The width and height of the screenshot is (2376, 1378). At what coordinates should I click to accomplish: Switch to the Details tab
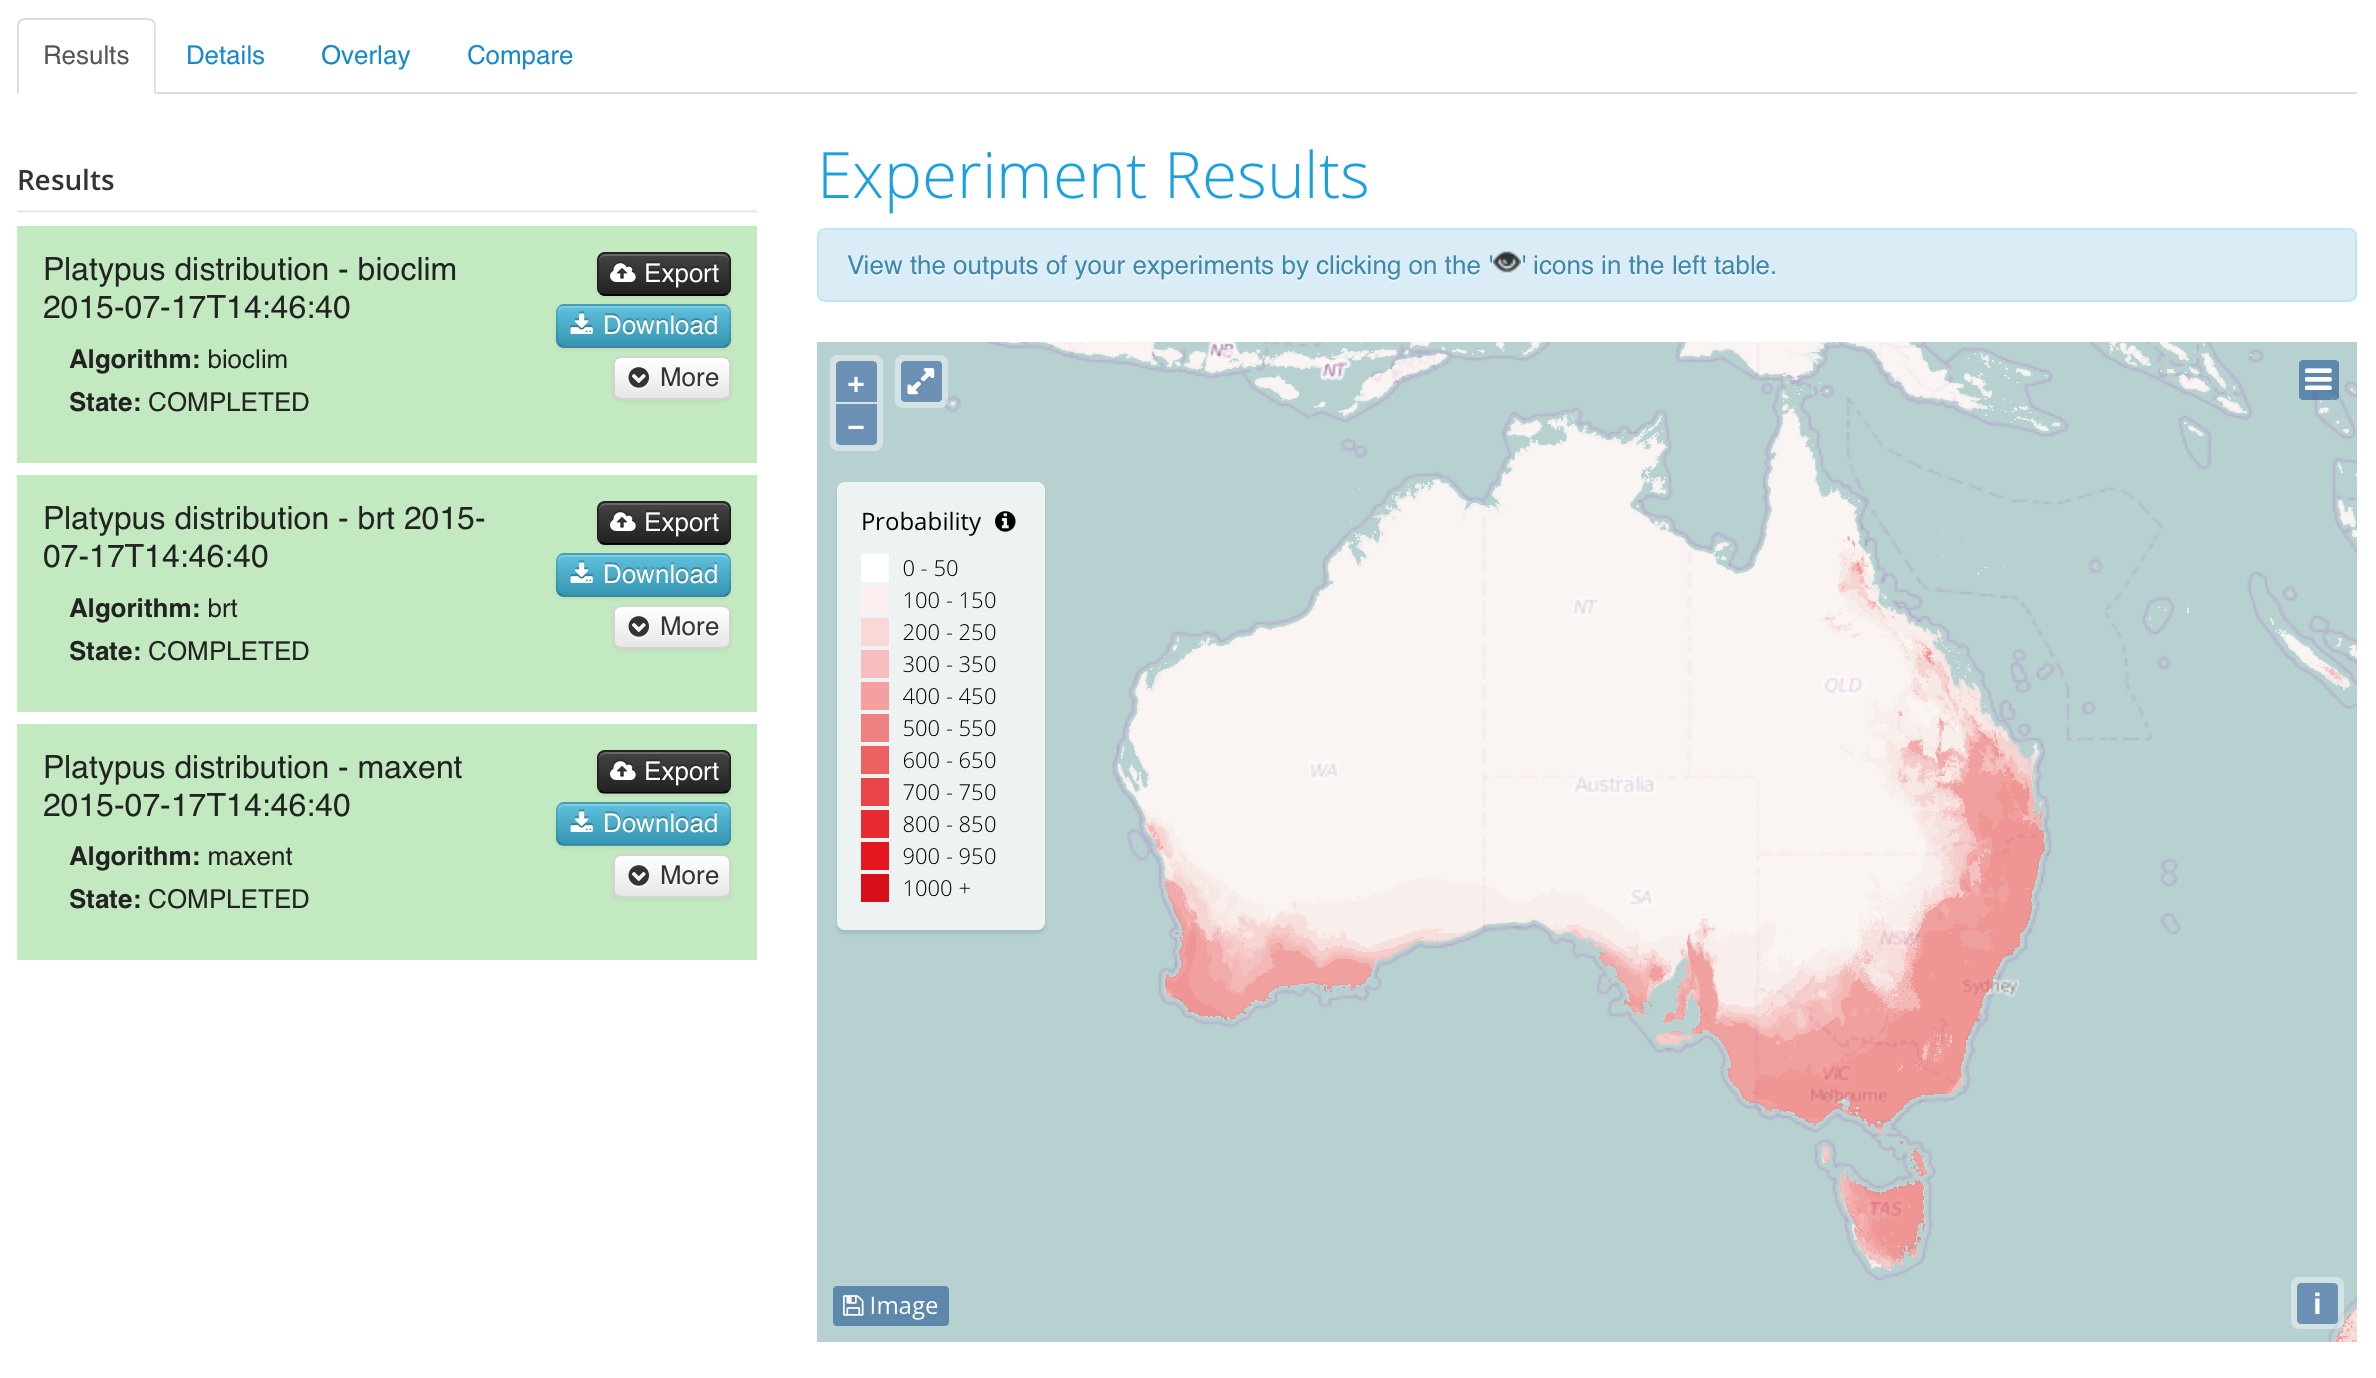[x=225, y=55]
